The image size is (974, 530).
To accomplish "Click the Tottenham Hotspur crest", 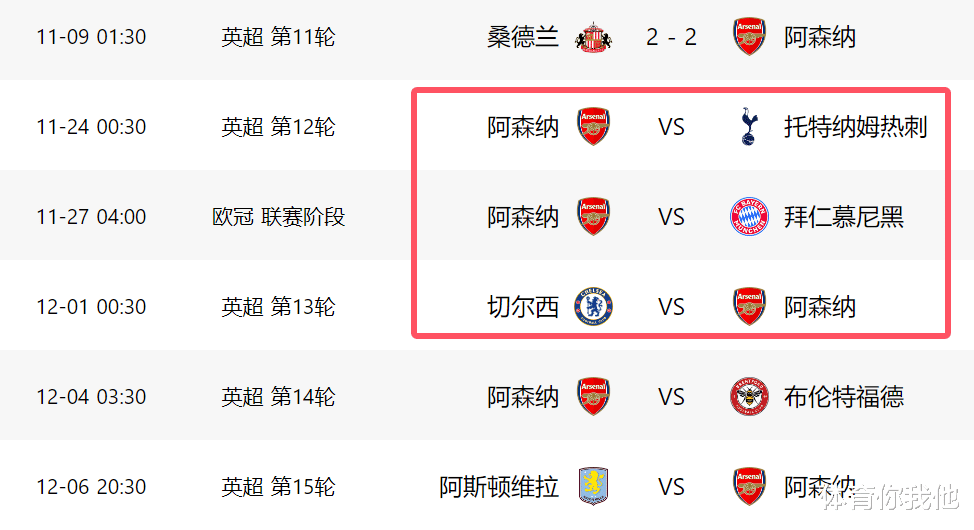I will tap(749, 127).
